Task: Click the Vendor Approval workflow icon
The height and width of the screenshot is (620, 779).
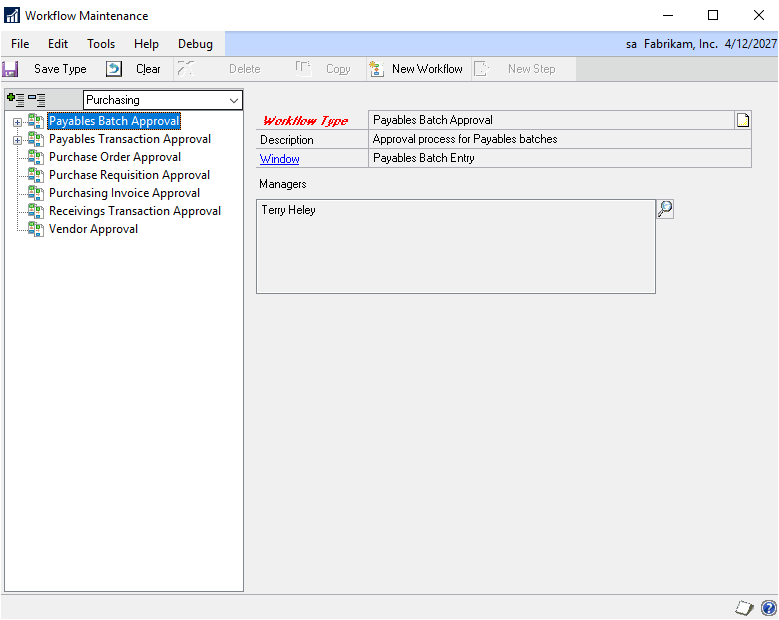Action: 36,229
